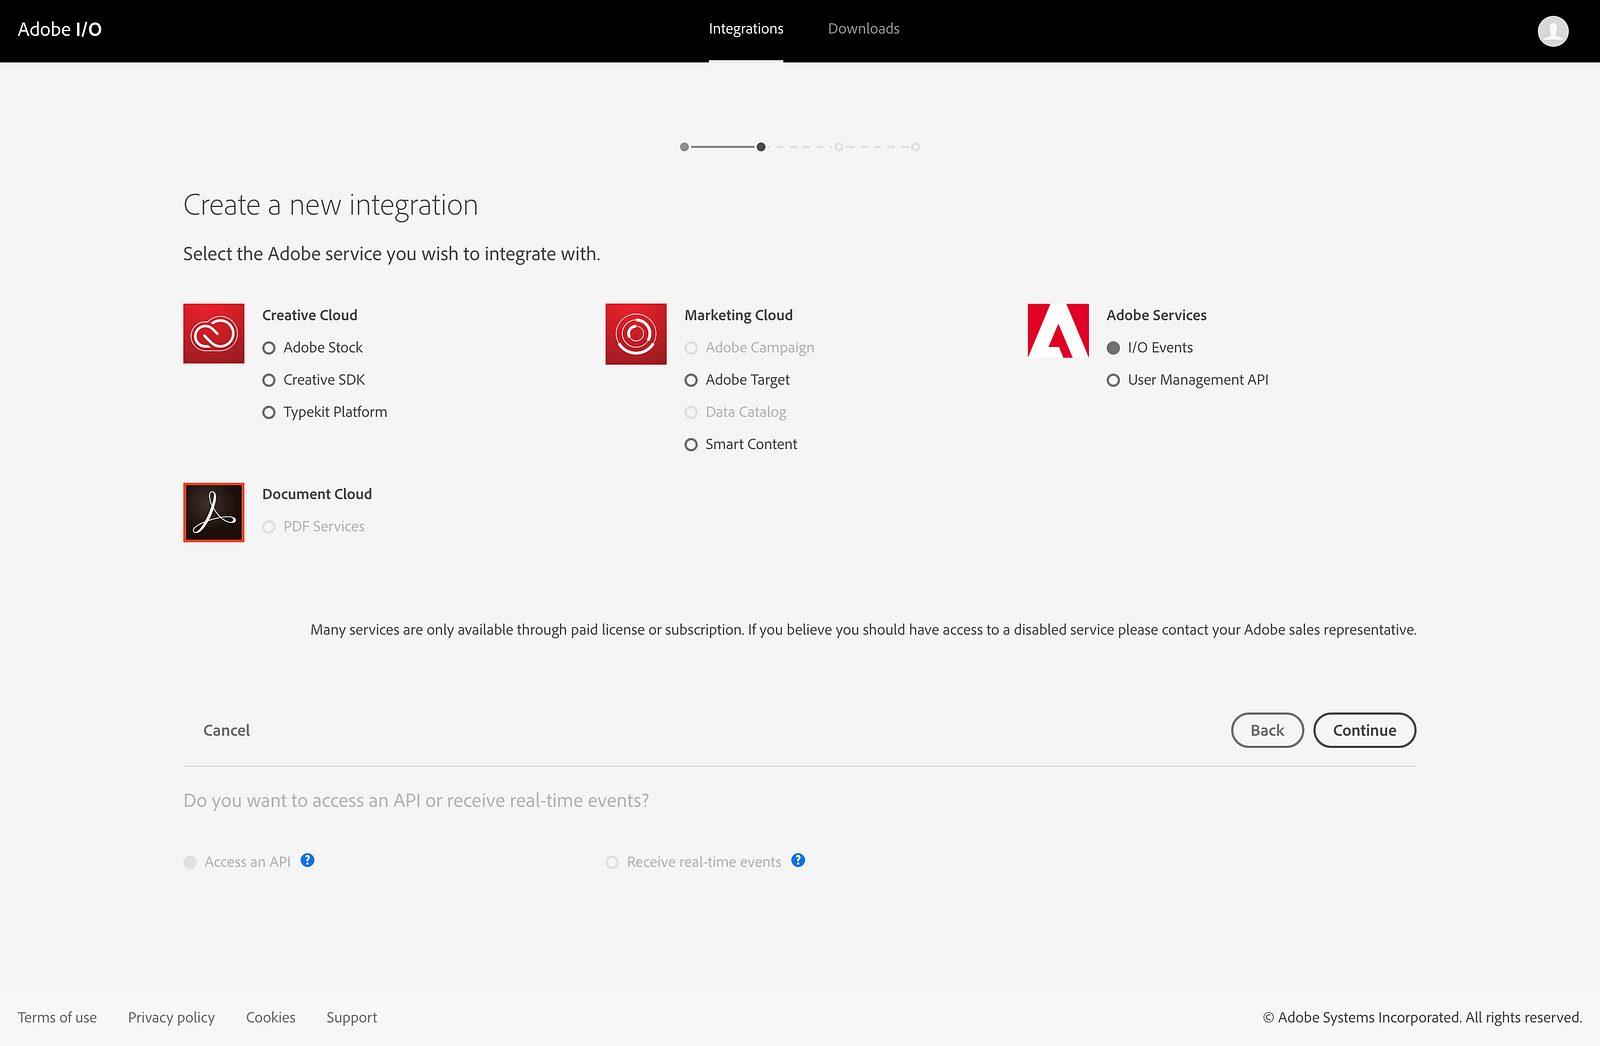Click the Document Cloud Acrobat icon
Screen dimensions: 1600x1046
214,513
